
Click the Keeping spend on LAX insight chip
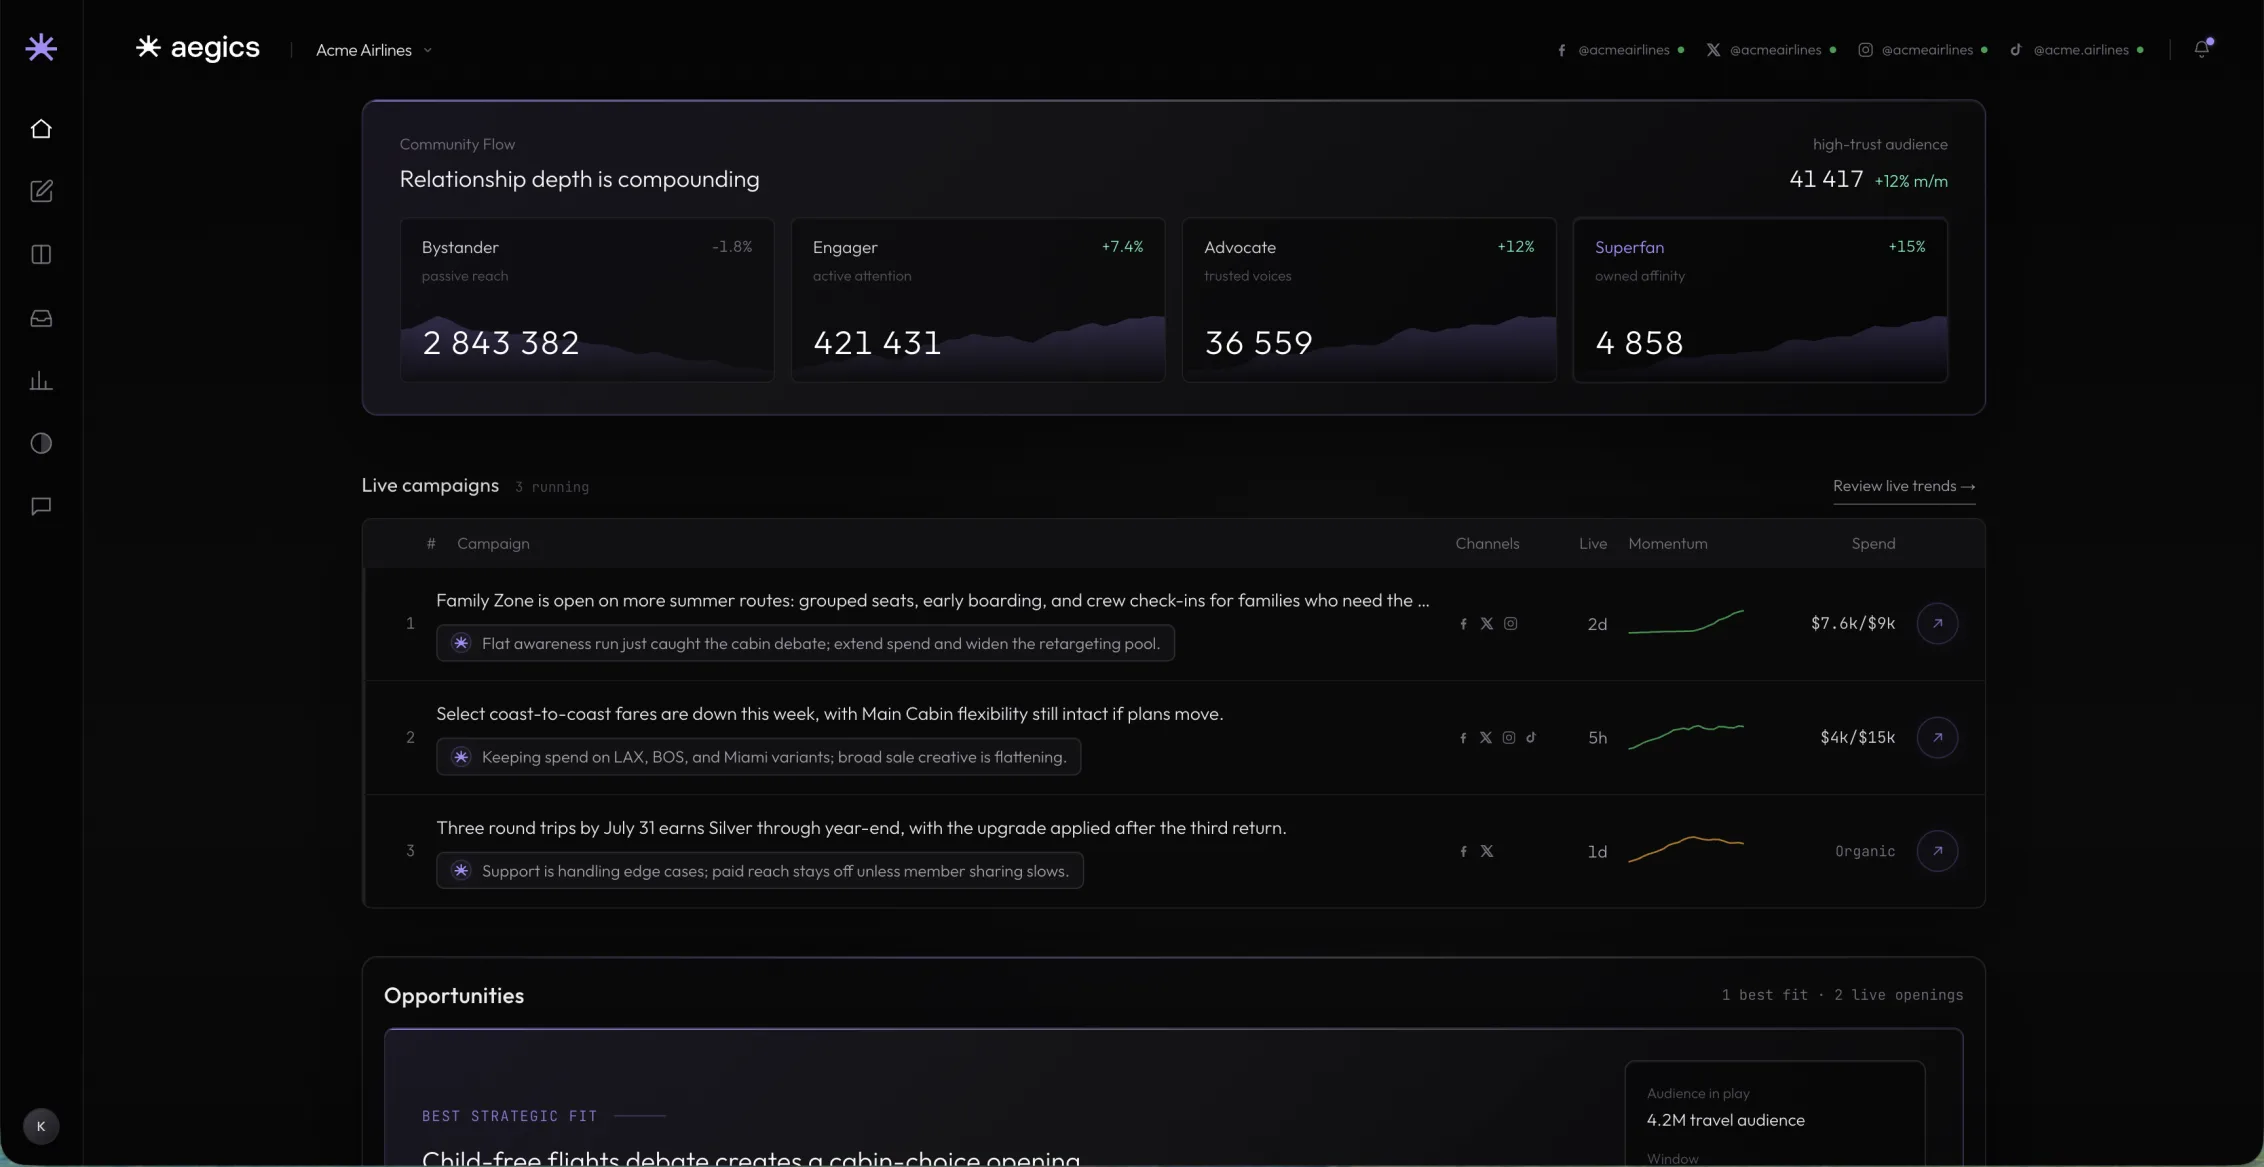758,757
